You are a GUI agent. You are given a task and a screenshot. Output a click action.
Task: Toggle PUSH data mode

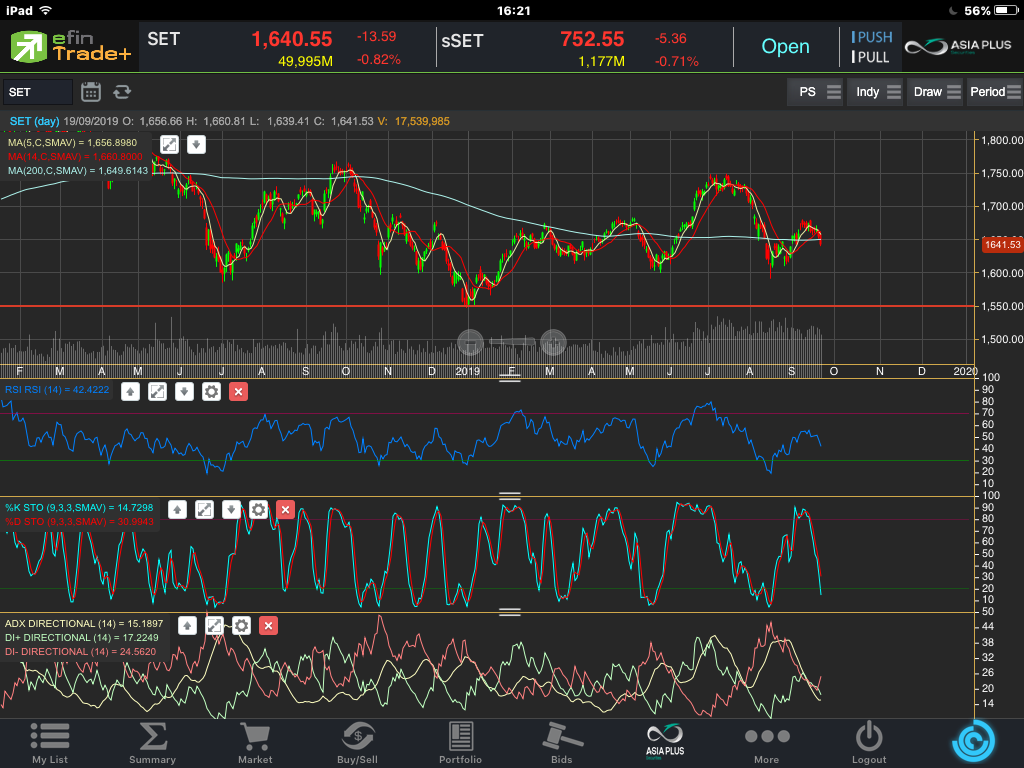coord(871,37)
